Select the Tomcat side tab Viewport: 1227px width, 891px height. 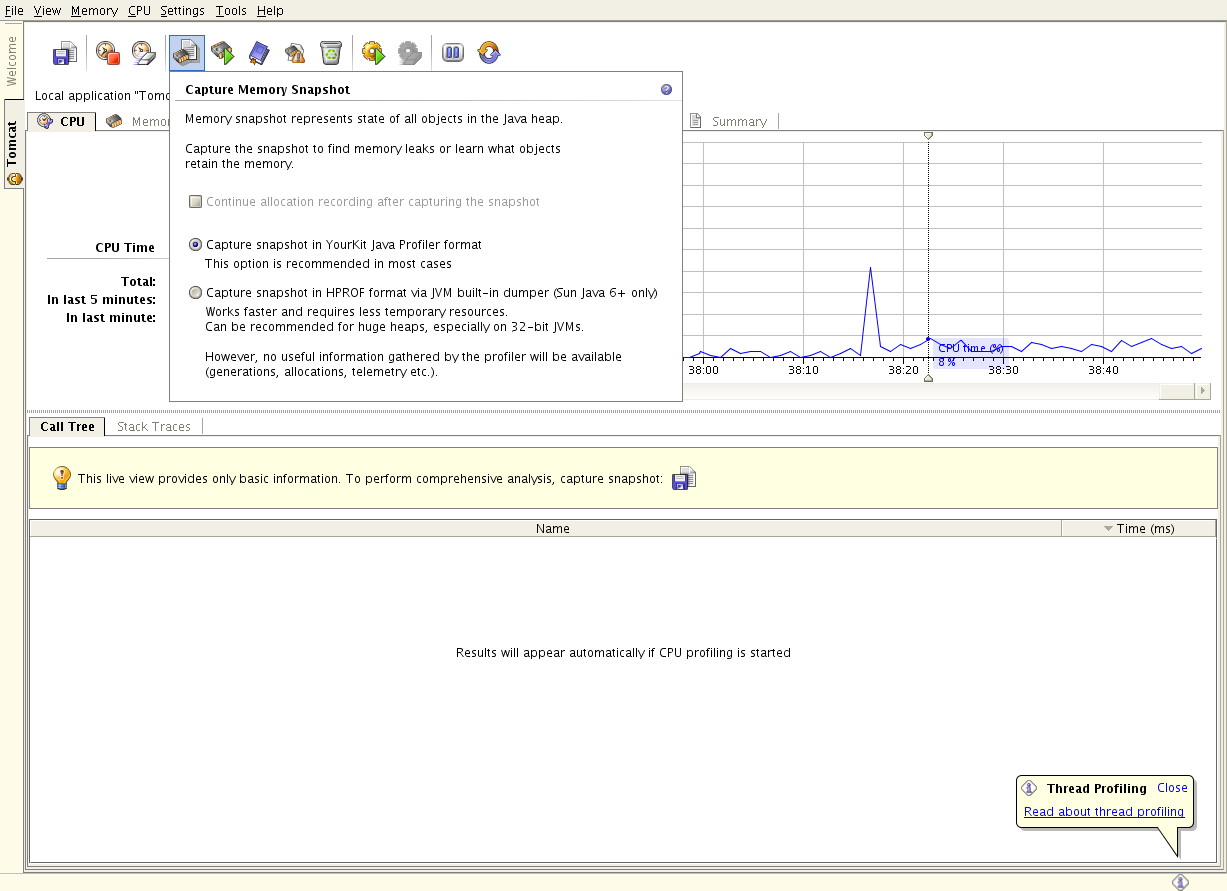coord(12,145)
